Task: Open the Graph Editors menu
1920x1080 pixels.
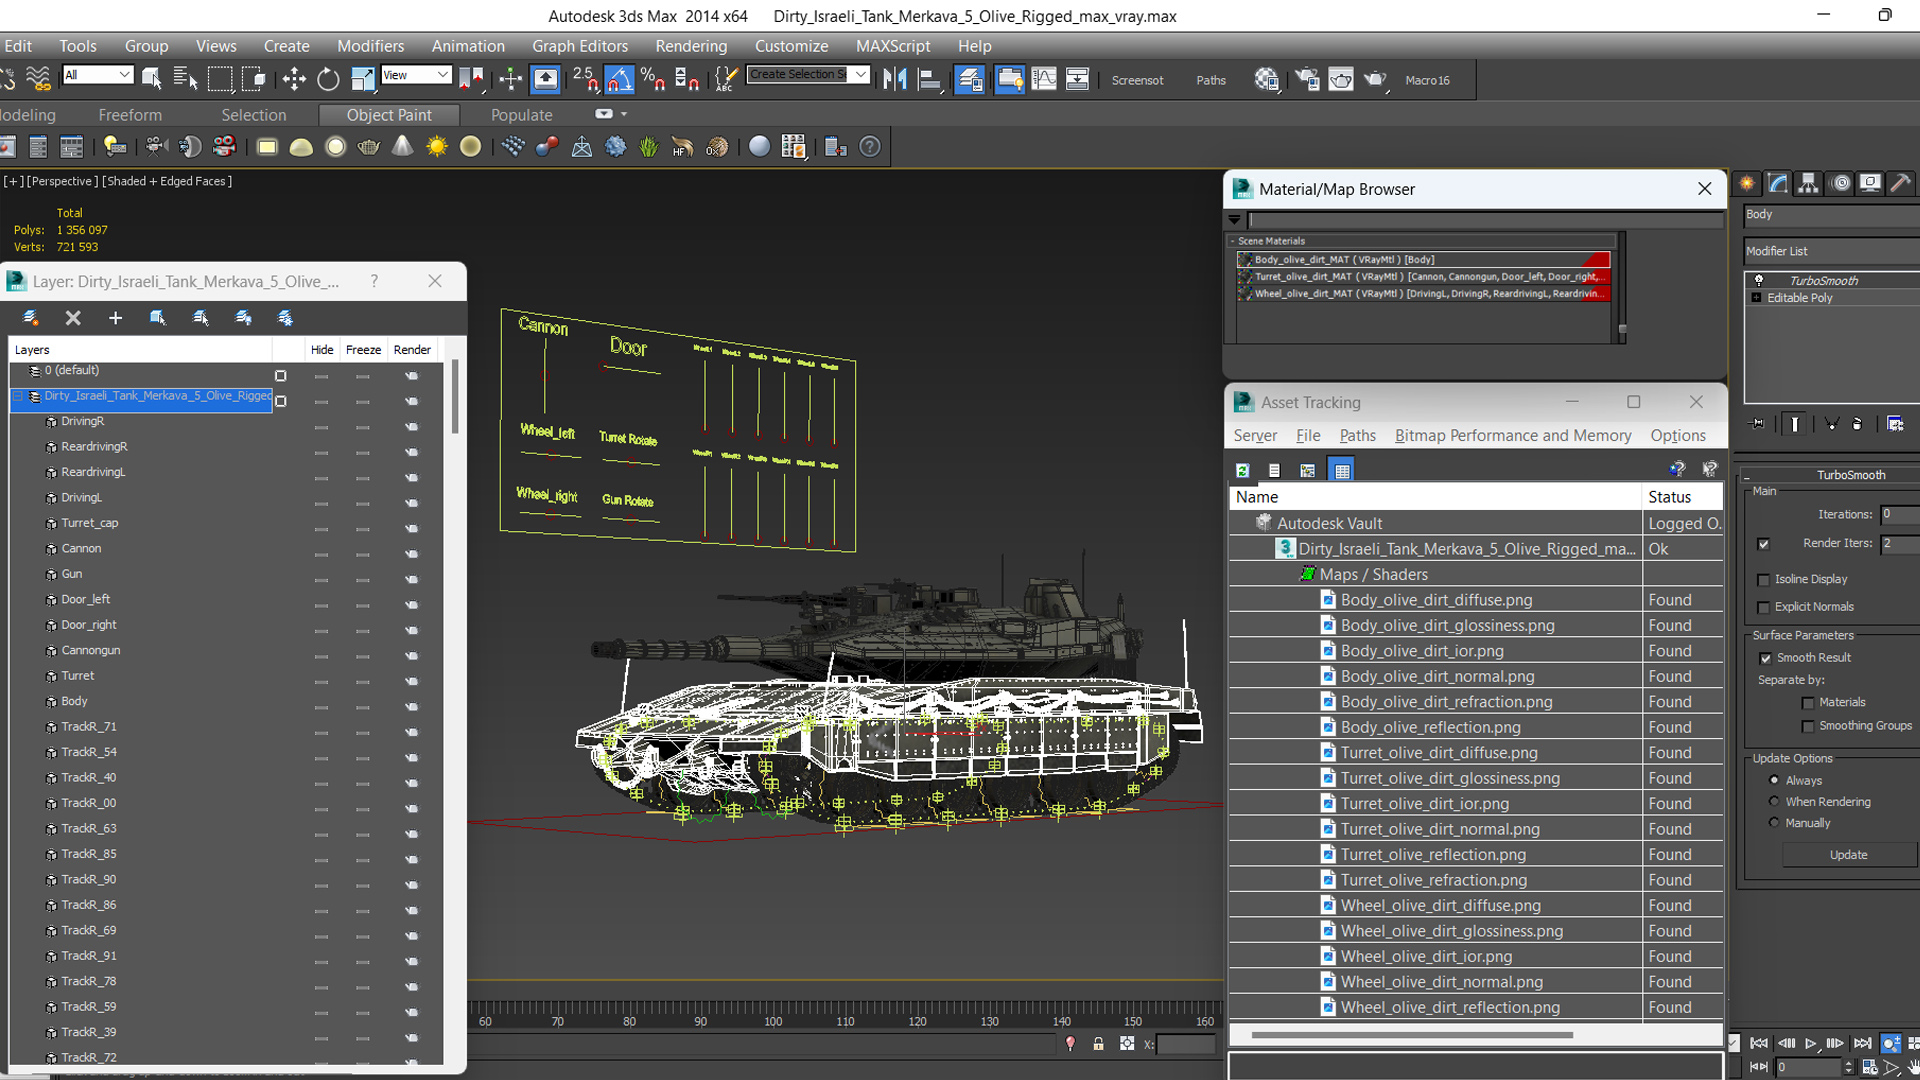Action: (580, 46)
